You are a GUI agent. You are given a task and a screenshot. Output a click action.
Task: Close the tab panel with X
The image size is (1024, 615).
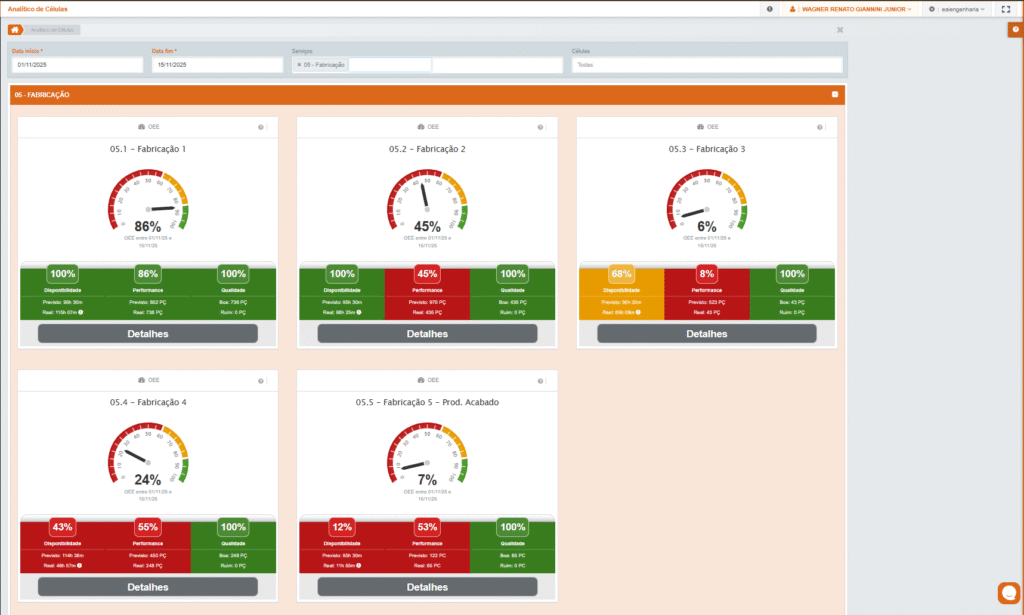[x=840, y=30]
